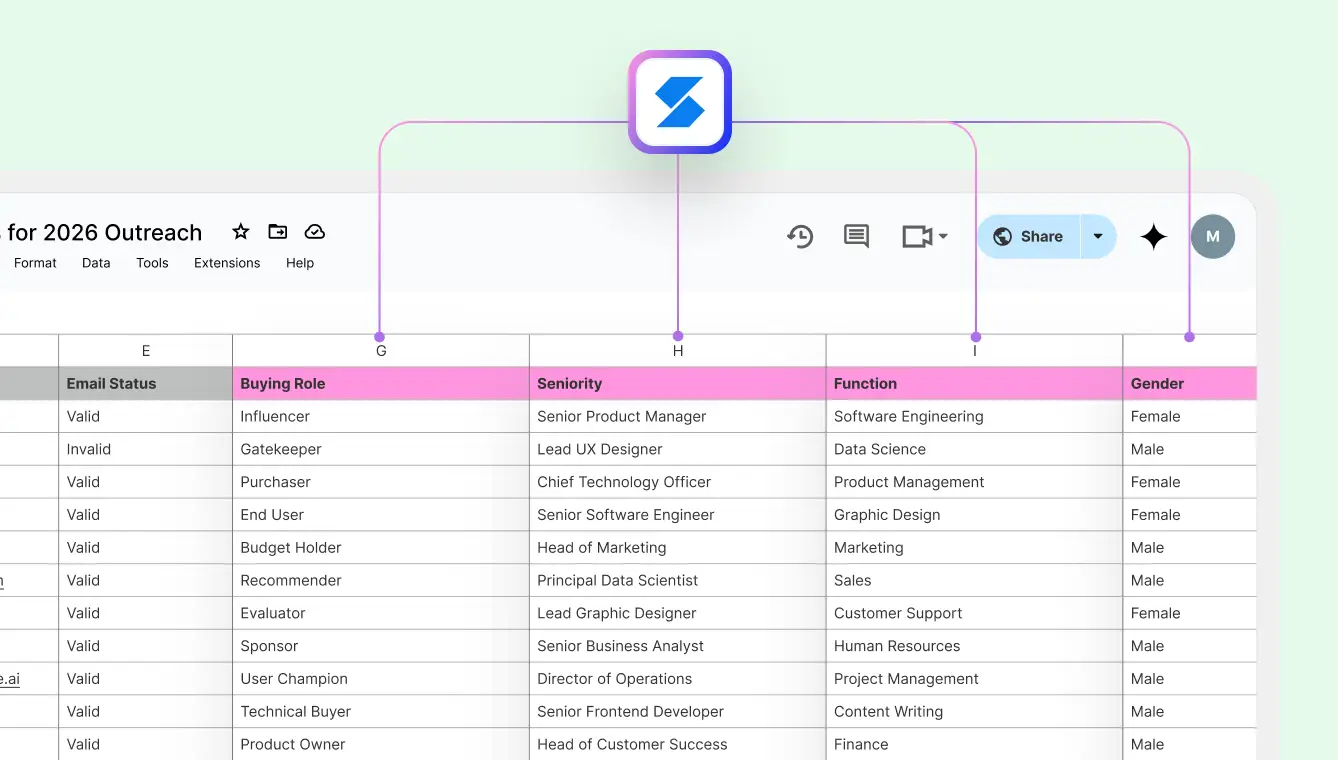This screenshot has width=1338, height=760.
Task: Open the comments panel
Action: 855,236
